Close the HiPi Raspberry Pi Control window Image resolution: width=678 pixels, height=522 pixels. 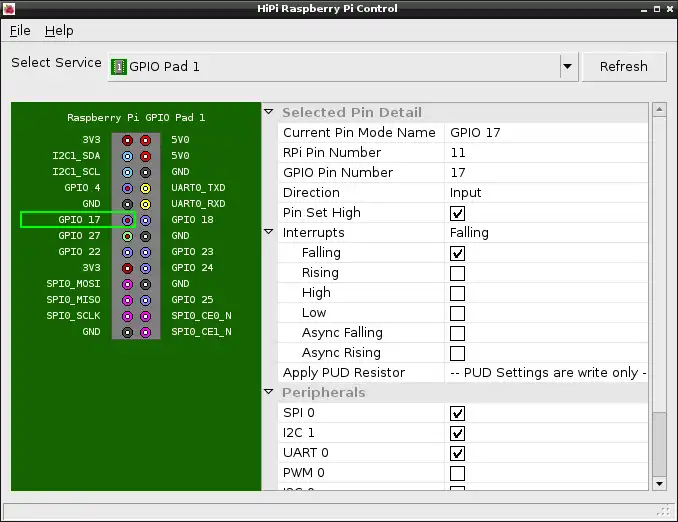pos(669,9)
